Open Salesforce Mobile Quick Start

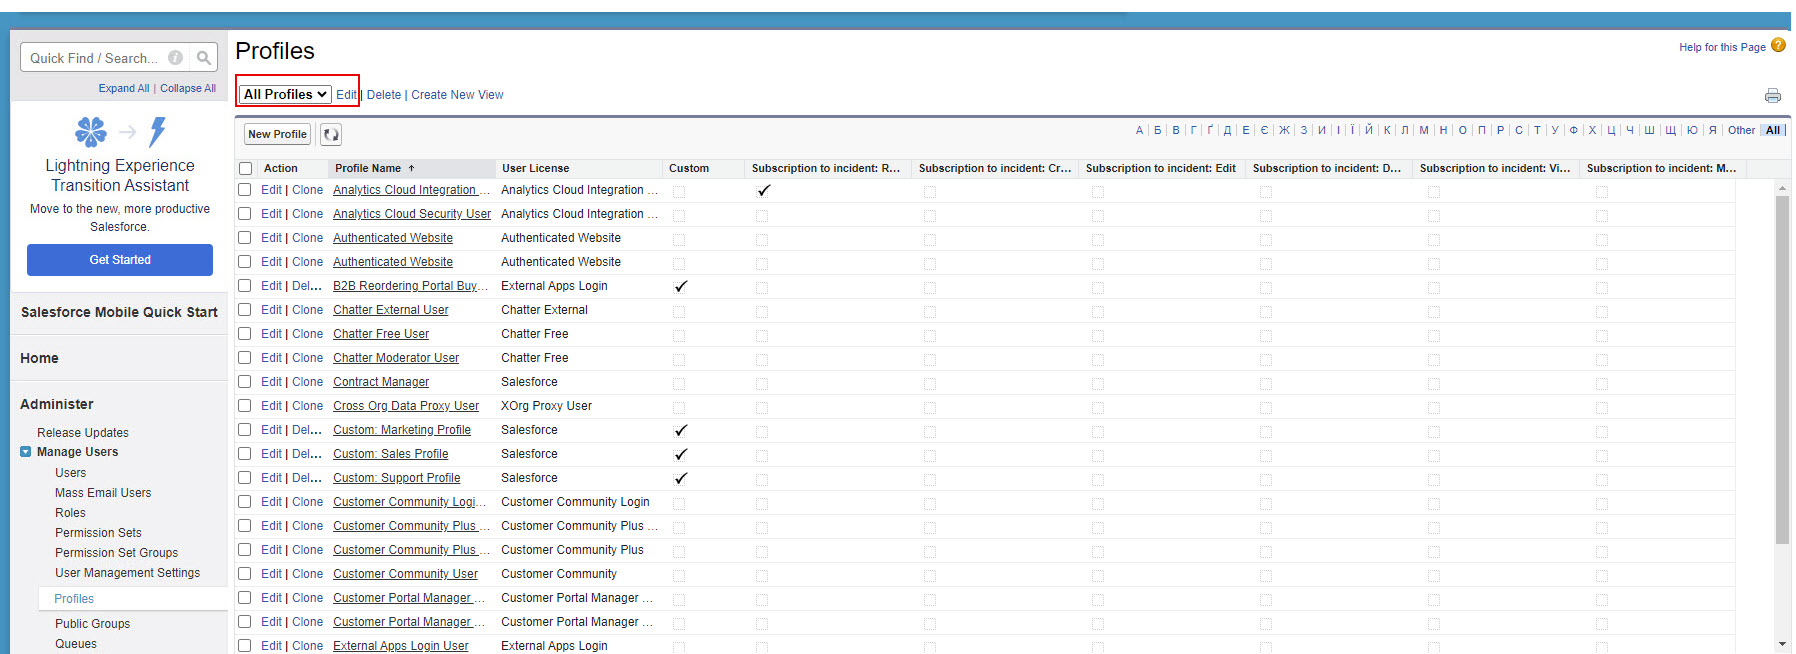point(119,312)
